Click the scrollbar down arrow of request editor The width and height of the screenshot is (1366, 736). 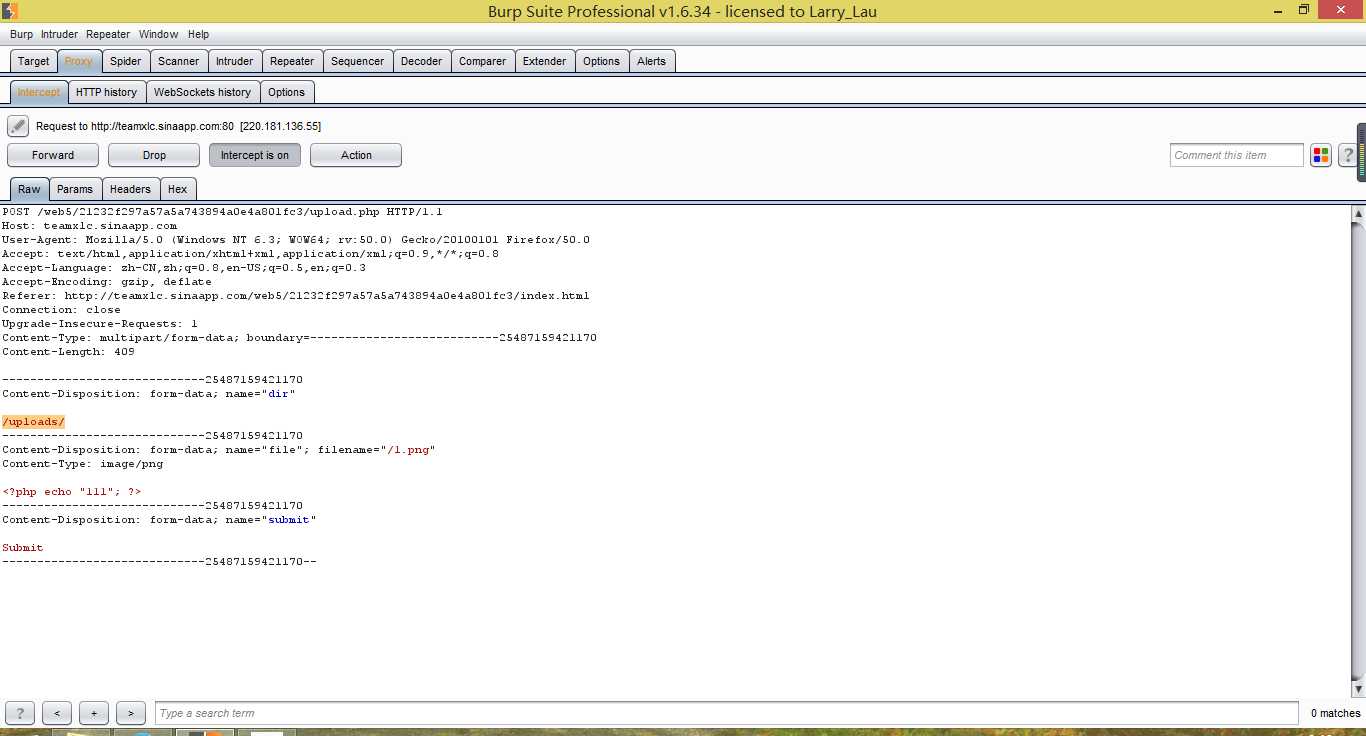click(x=1358, y=690)
